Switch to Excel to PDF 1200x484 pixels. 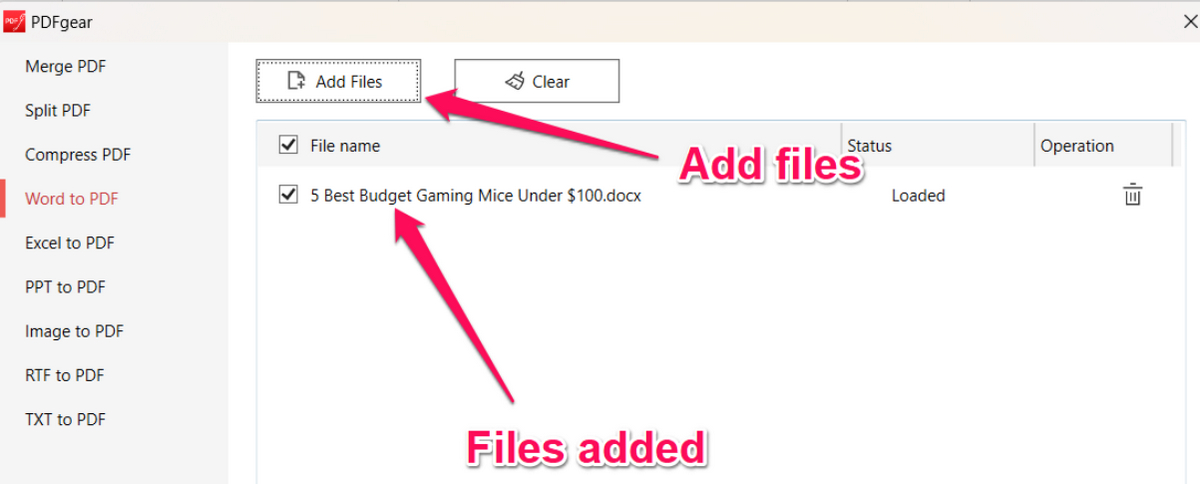[x=71, y=243]
